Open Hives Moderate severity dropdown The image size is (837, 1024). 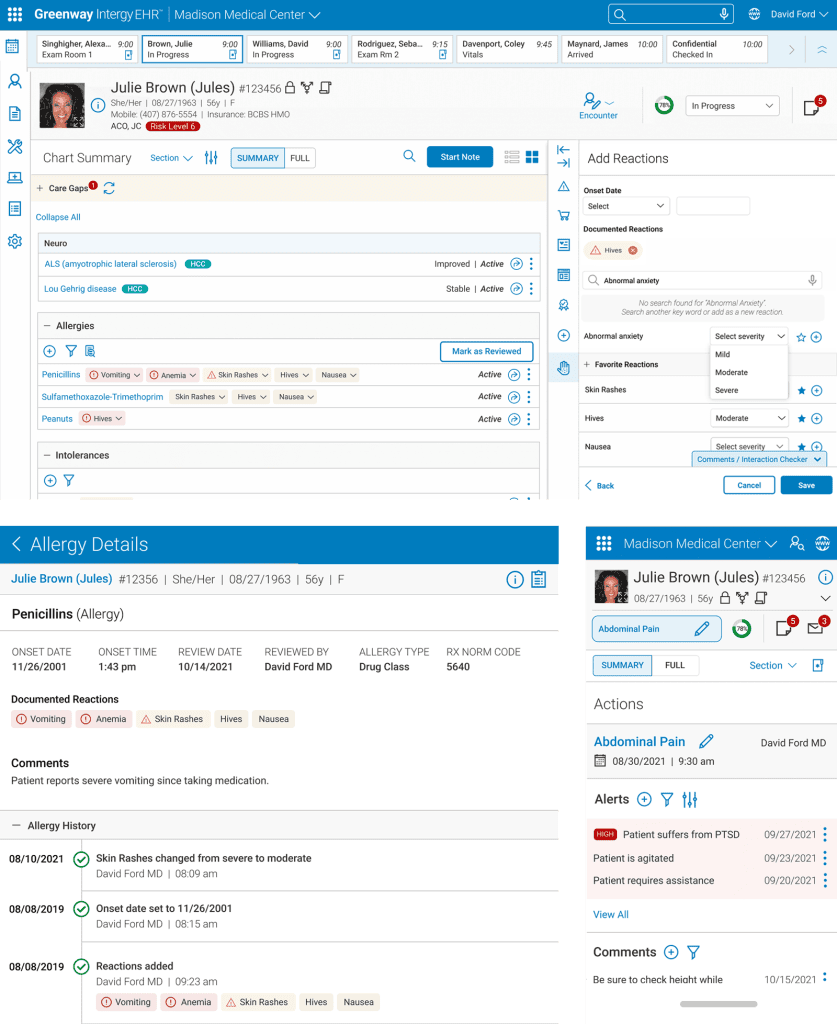point(750,418)
